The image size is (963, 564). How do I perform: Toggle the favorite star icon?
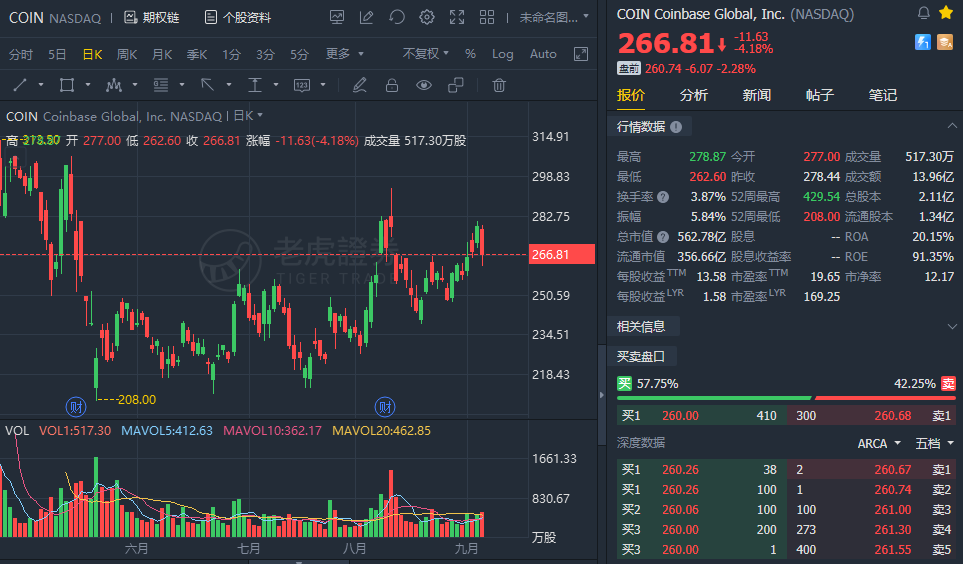pyautogui.click(x=946, y=13)
